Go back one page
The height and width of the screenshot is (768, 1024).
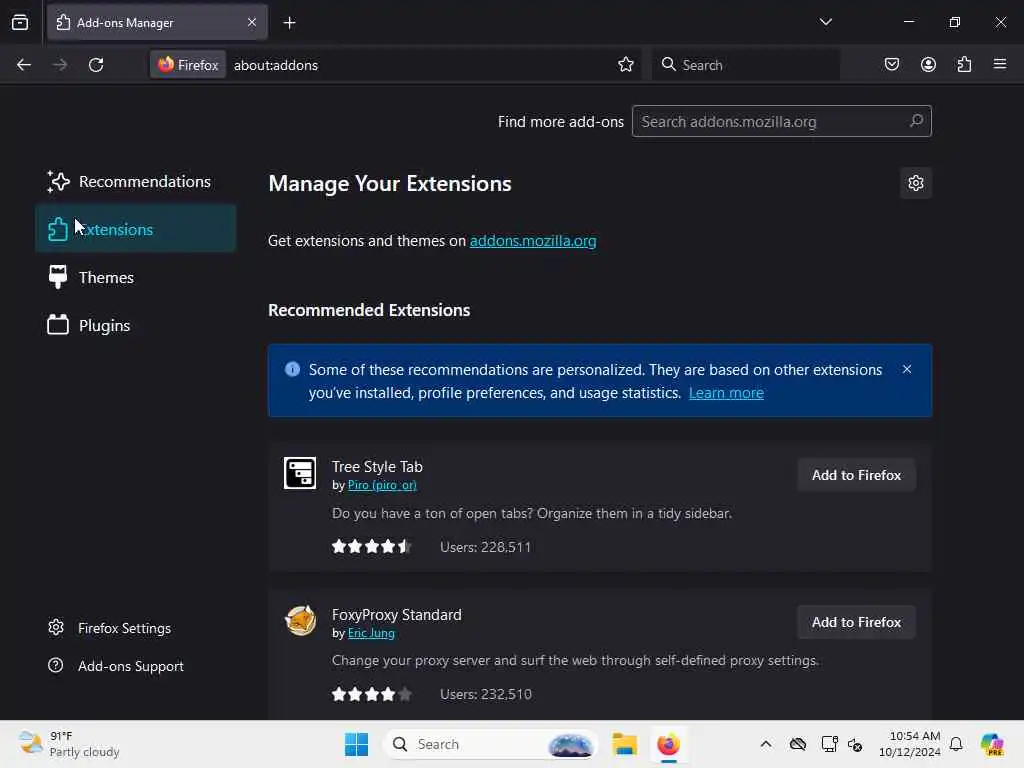point(24,65)
